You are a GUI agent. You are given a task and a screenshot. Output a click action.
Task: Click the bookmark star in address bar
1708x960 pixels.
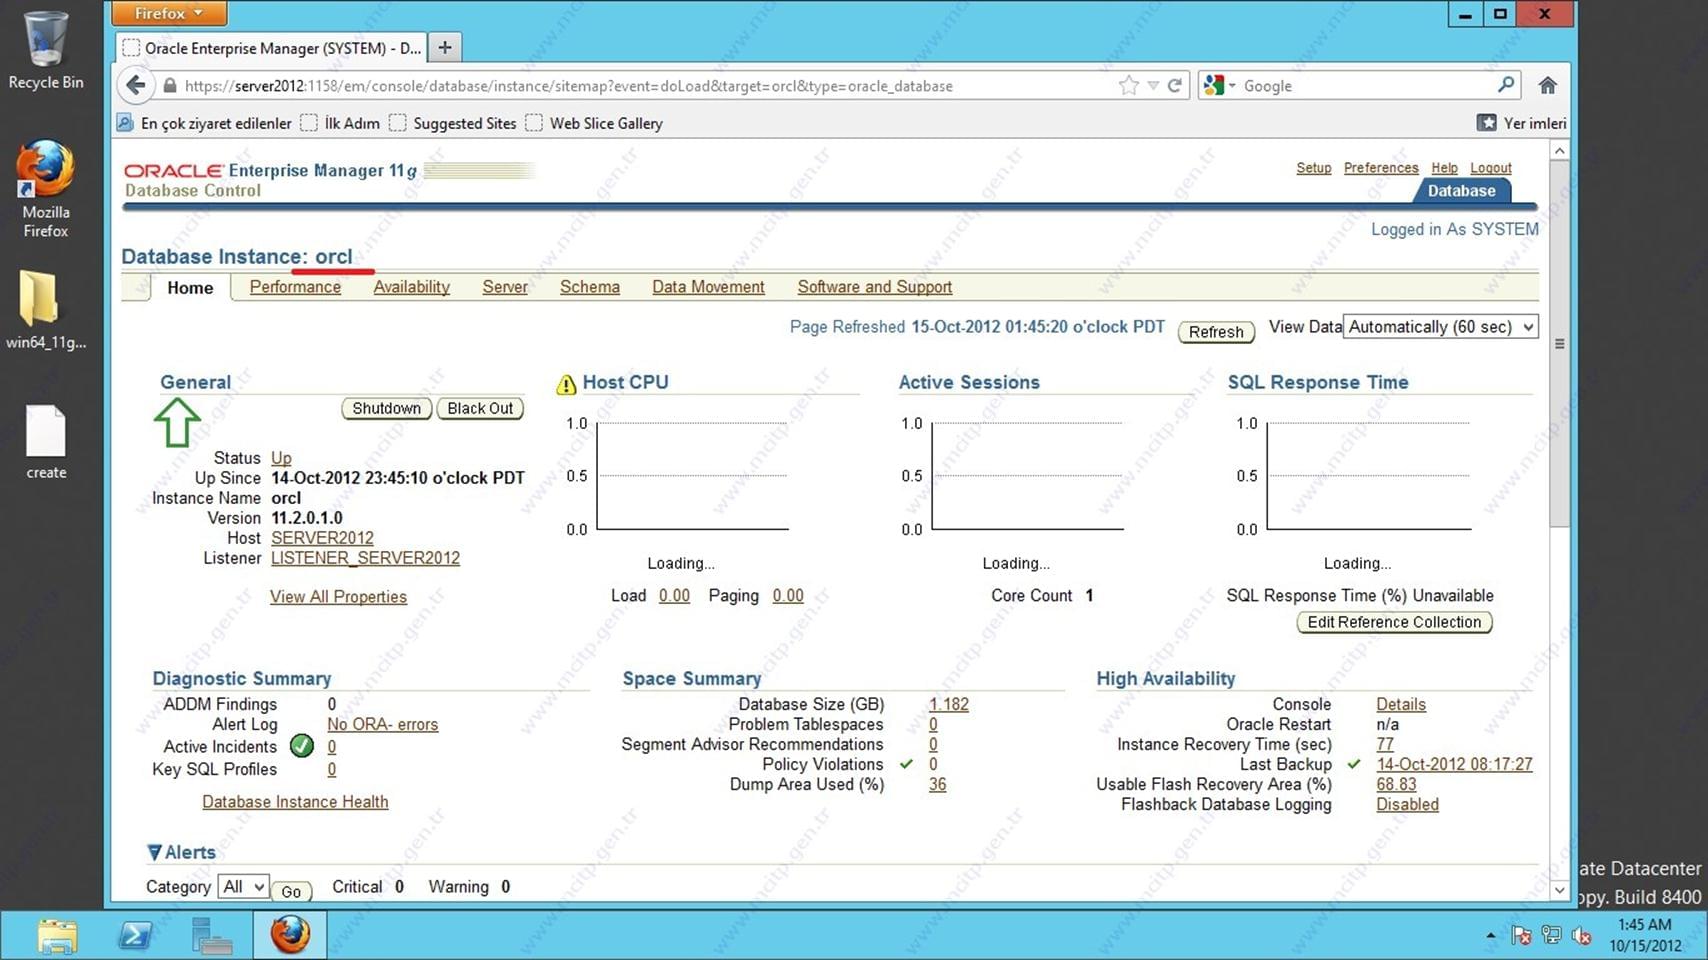pos(1129,86)
